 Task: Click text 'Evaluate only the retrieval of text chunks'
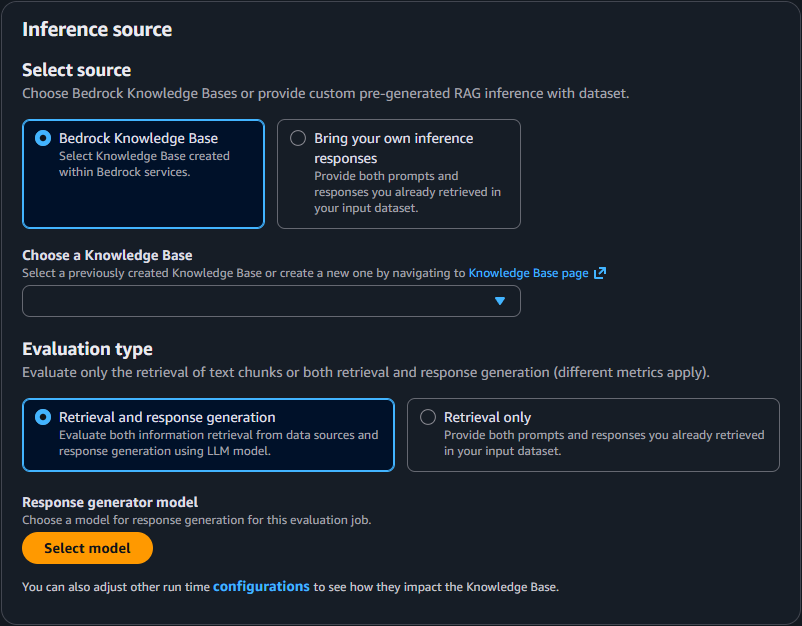pos(152,372)
